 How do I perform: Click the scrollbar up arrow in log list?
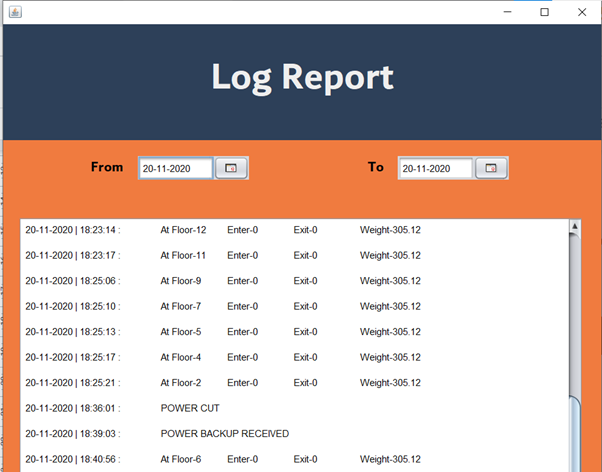coord(575,226)
